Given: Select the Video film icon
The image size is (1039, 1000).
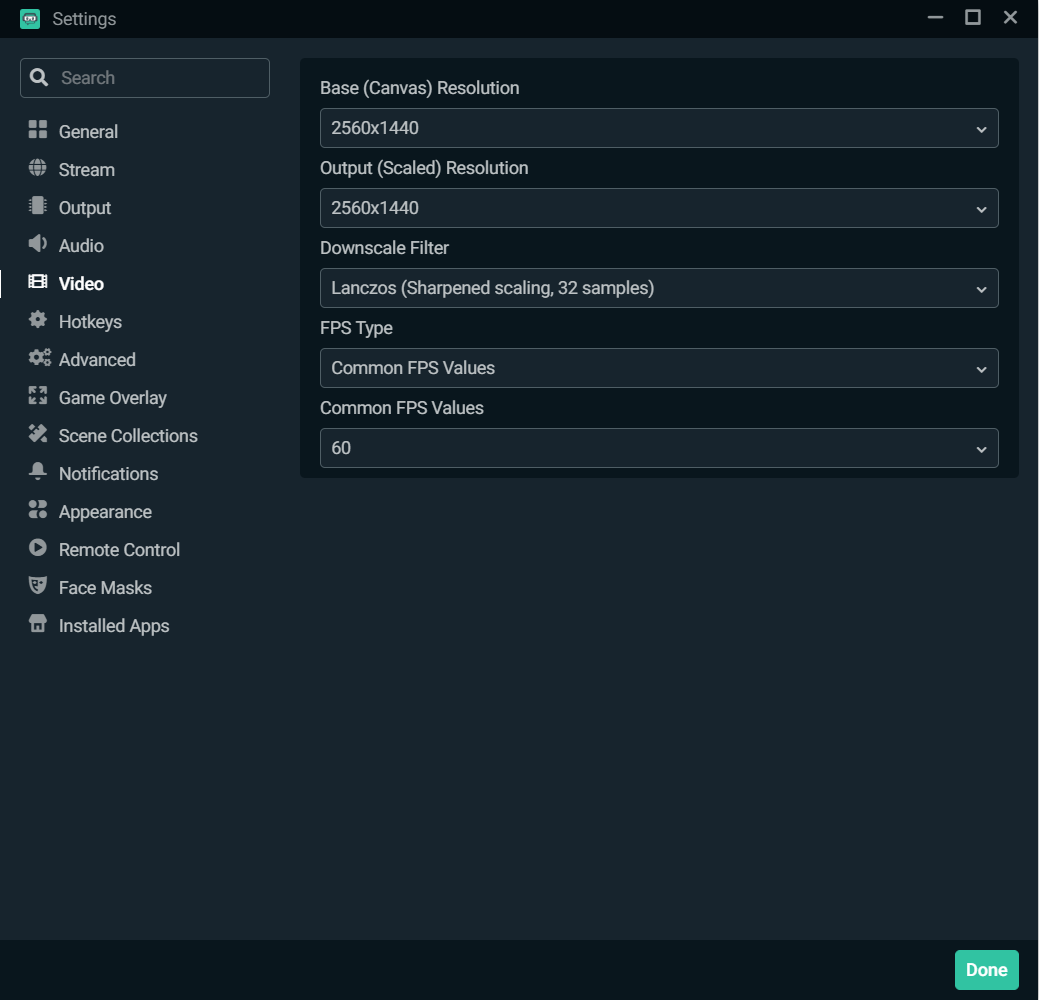Looking at the screenshot, I should click(37, 283).
